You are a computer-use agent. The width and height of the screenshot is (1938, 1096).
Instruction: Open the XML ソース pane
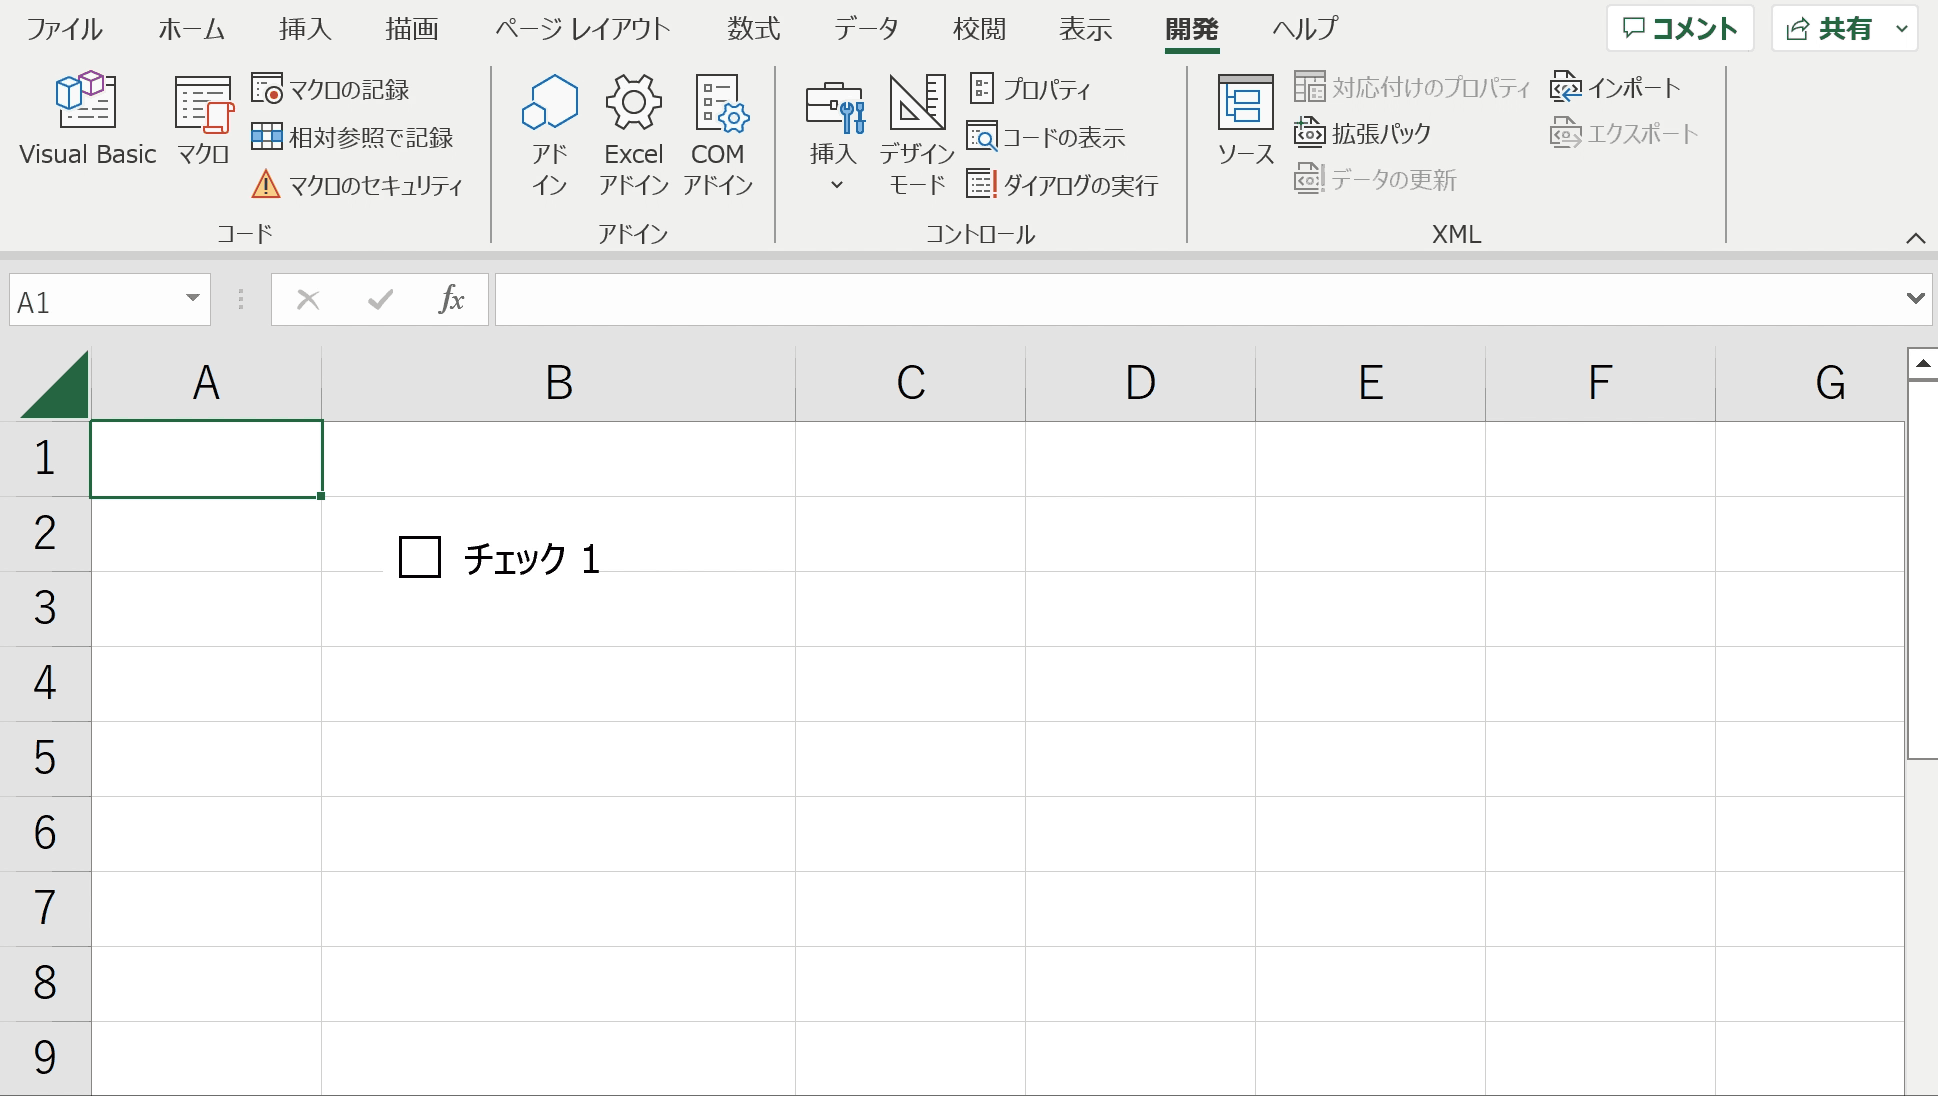[x=1245, y=120]
